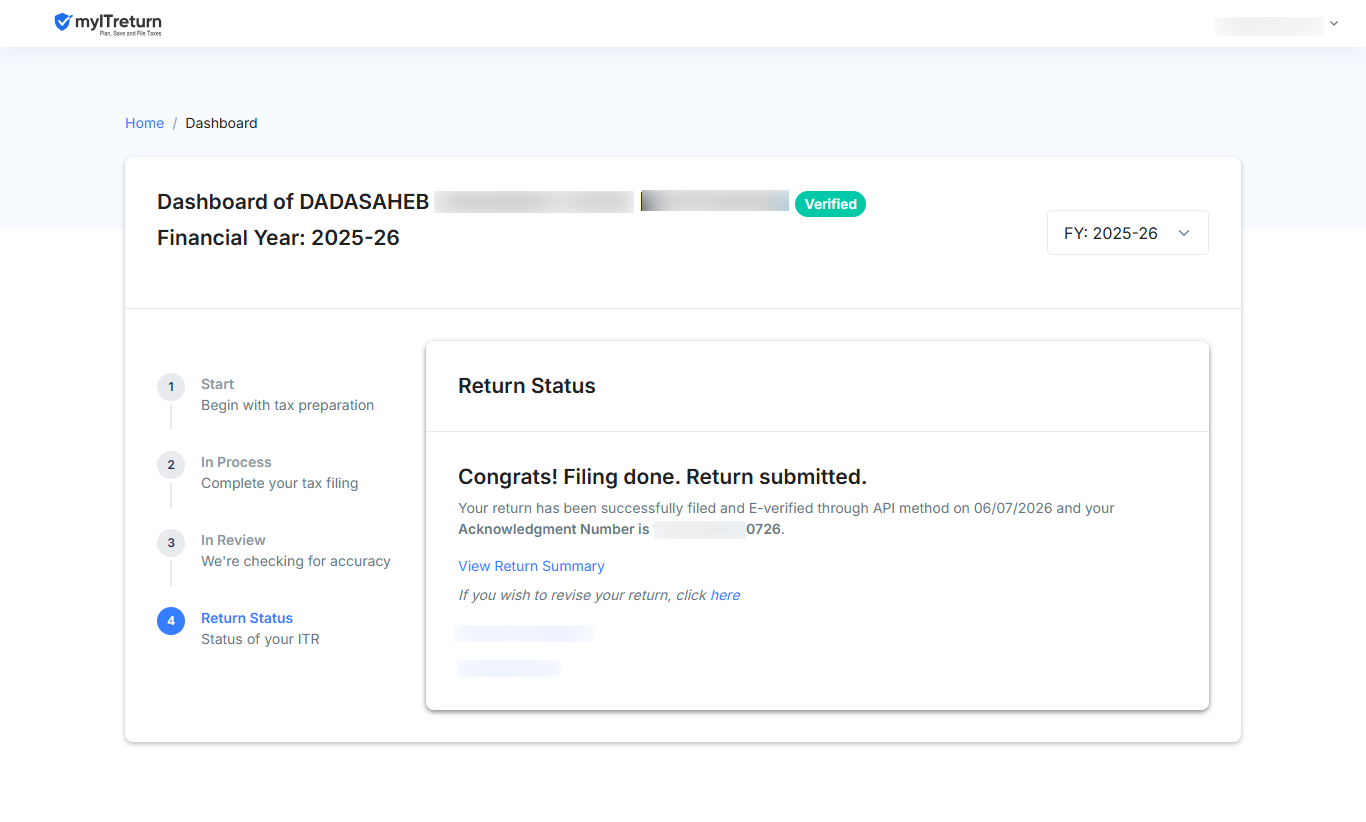Open the In Process step label
Viewport: 1366px width, 822px height.
236,462
